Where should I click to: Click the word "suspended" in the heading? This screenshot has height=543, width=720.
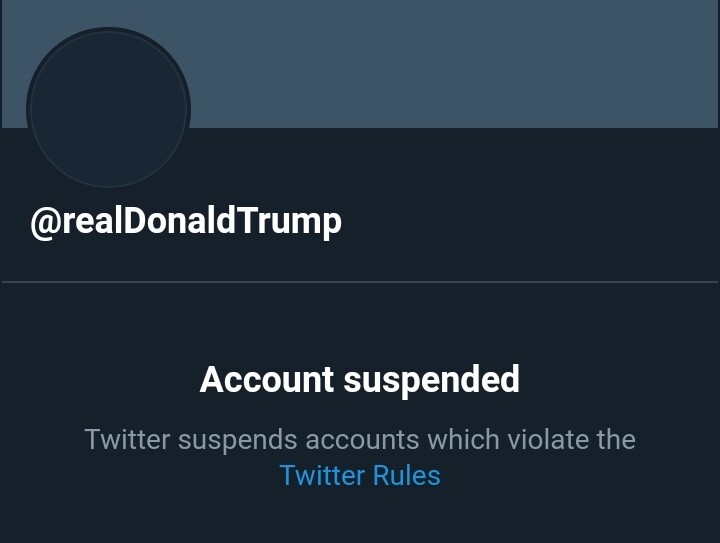432,380
